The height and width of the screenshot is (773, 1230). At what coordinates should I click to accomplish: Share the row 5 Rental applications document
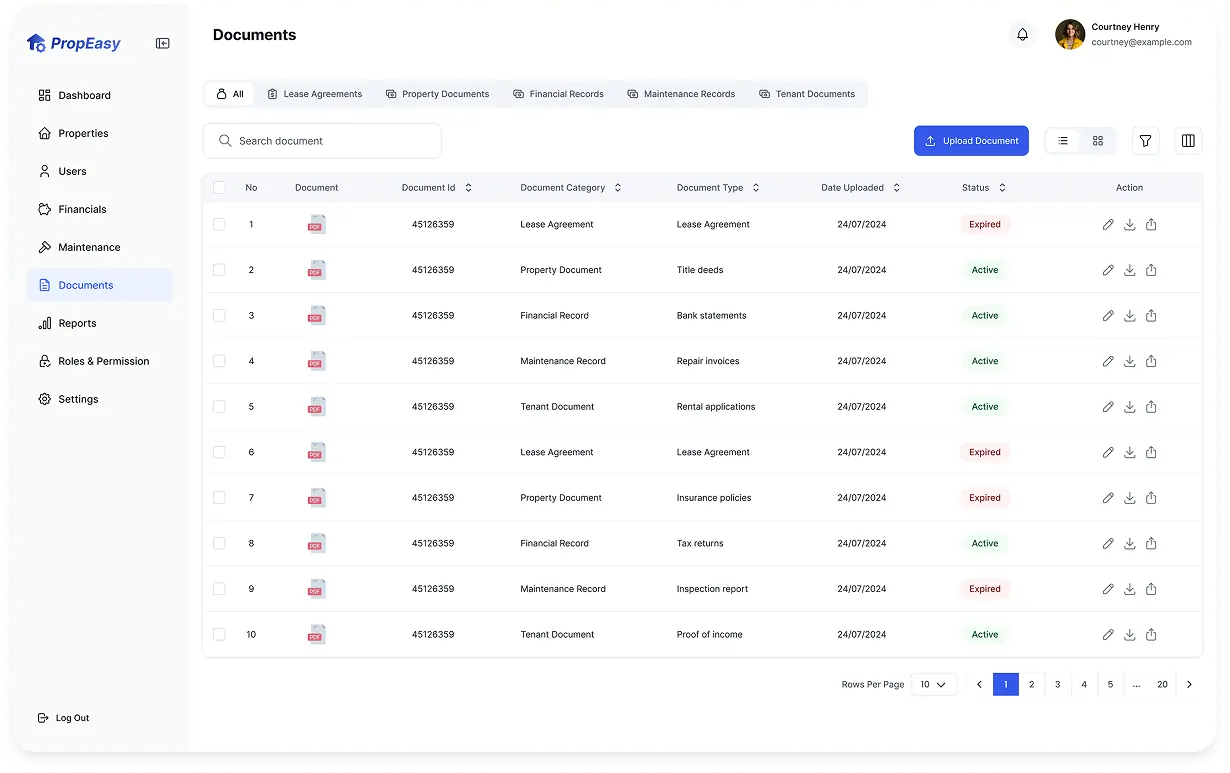1151,407
